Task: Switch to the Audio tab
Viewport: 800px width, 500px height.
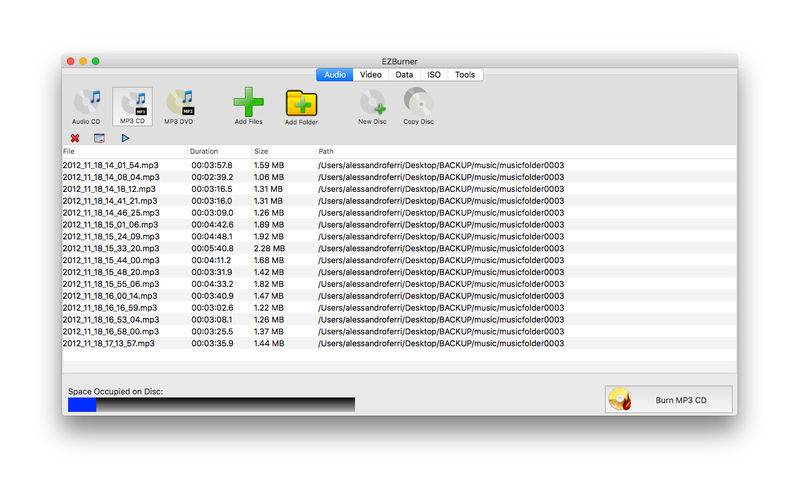Action: [x=335, y=74]
